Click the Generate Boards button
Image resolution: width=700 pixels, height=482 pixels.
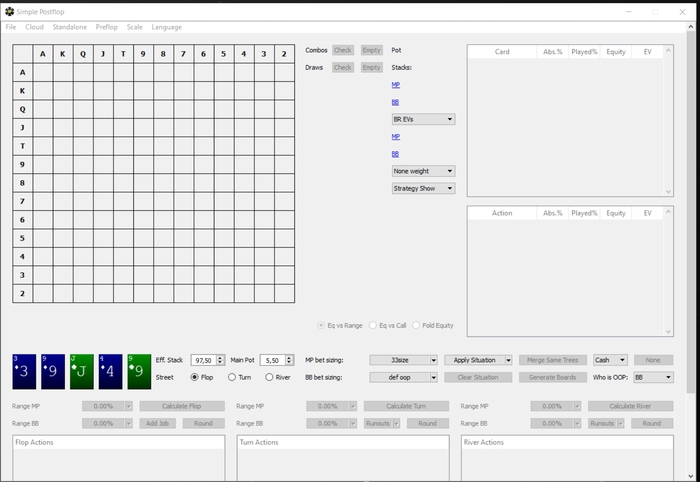(x=552, y=377)
